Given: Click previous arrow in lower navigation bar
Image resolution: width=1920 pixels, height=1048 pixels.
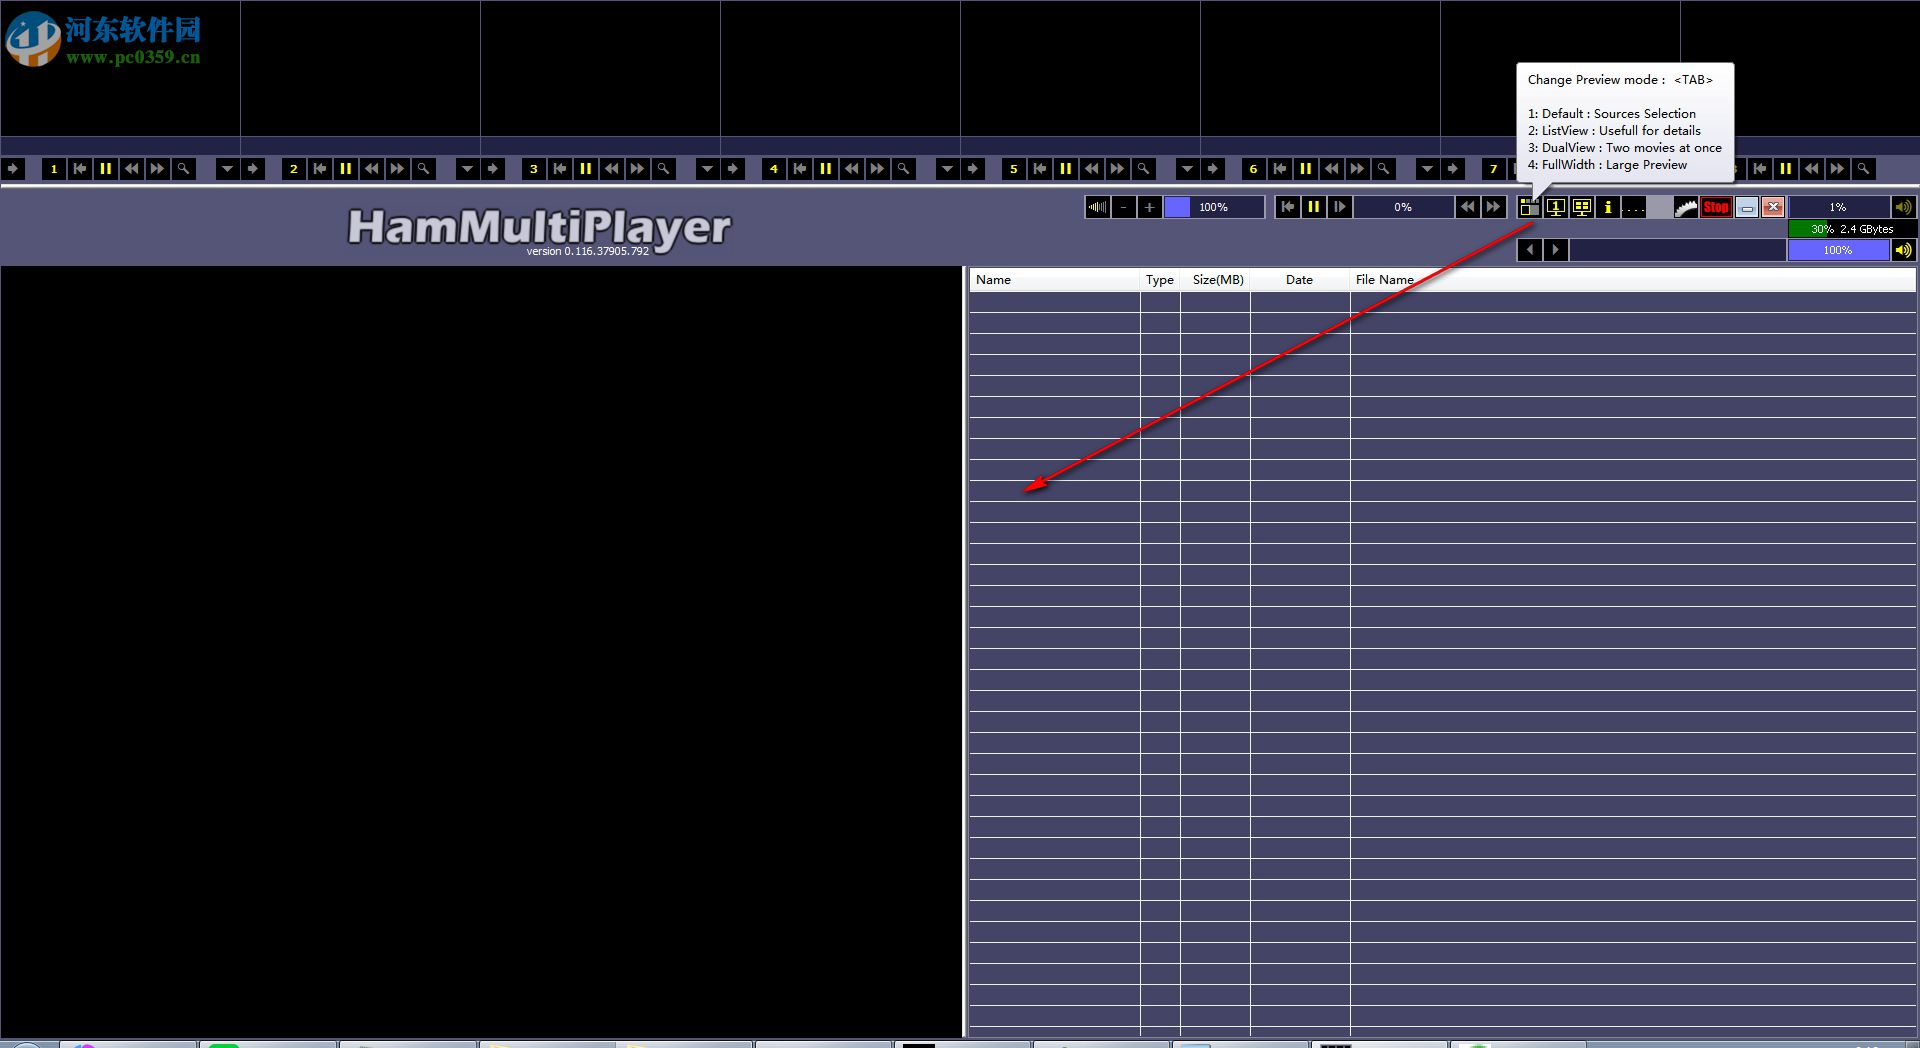Looking at the screenshot, I should tap(1530, 250).
